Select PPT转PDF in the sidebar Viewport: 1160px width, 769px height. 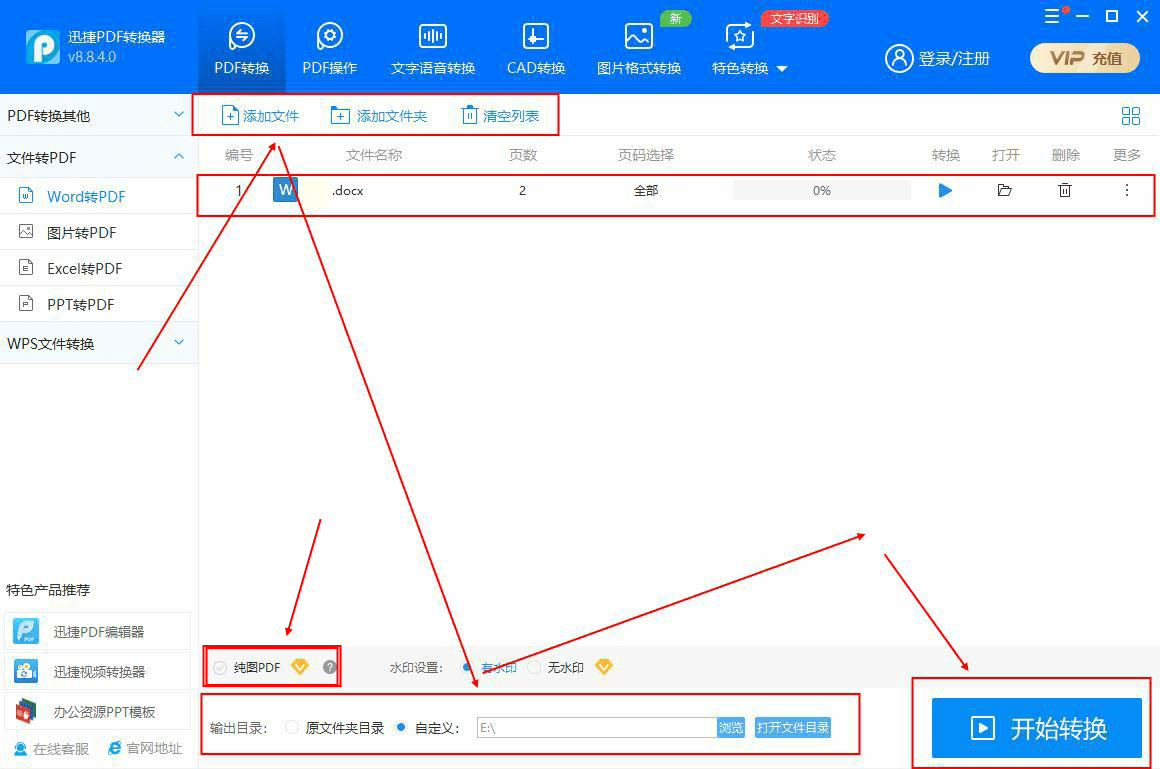80,304
